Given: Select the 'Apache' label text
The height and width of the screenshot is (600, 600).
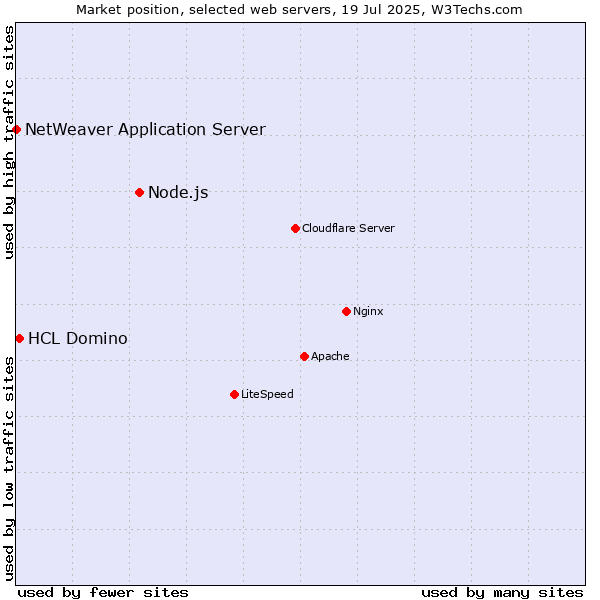Looking at the screenshot, I should click(330, 356).
